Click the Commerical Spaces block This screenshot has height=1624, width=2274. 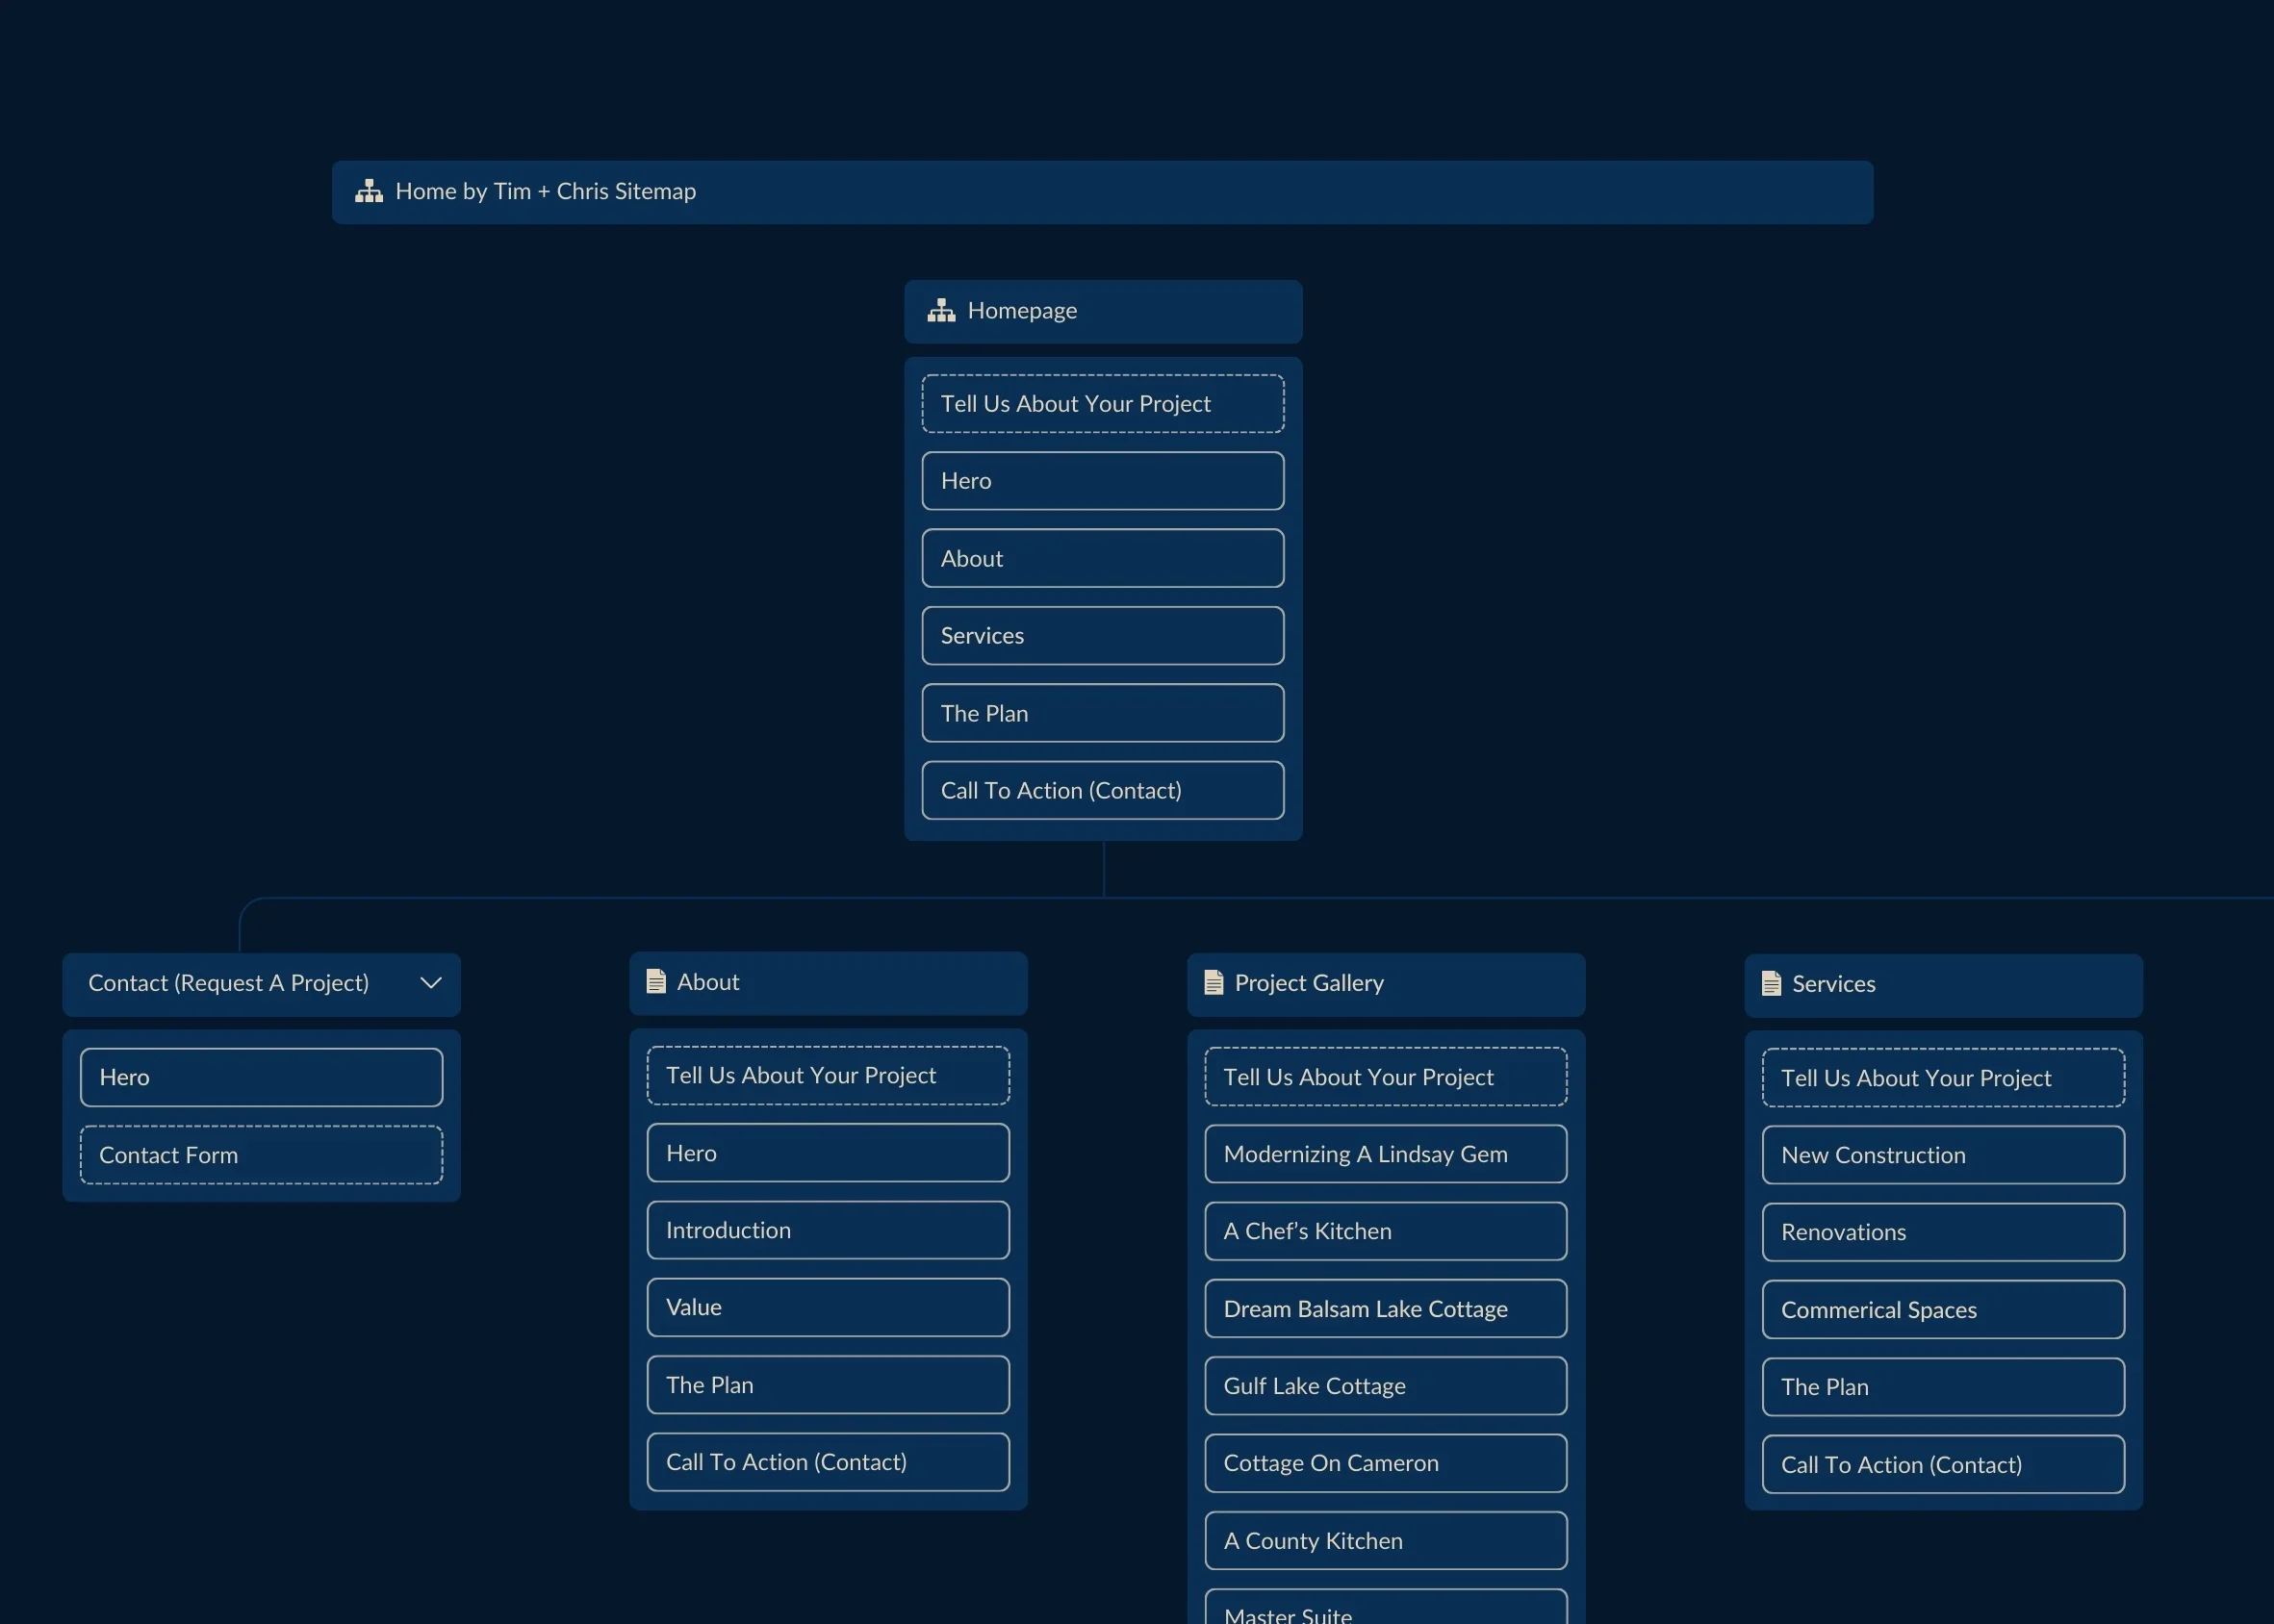[1942, 1310]
